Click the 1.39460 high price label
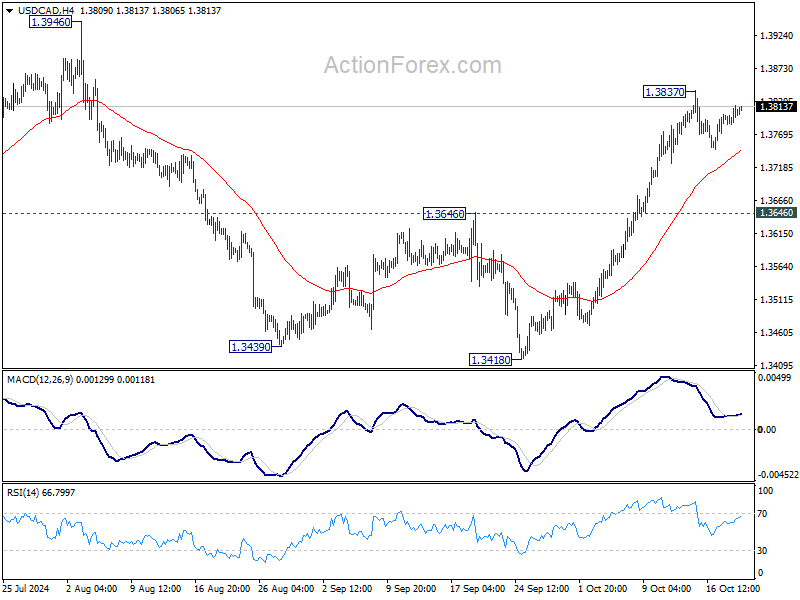Screen dimensions: 800x600 pyautogui.click(x=51, y=22)
